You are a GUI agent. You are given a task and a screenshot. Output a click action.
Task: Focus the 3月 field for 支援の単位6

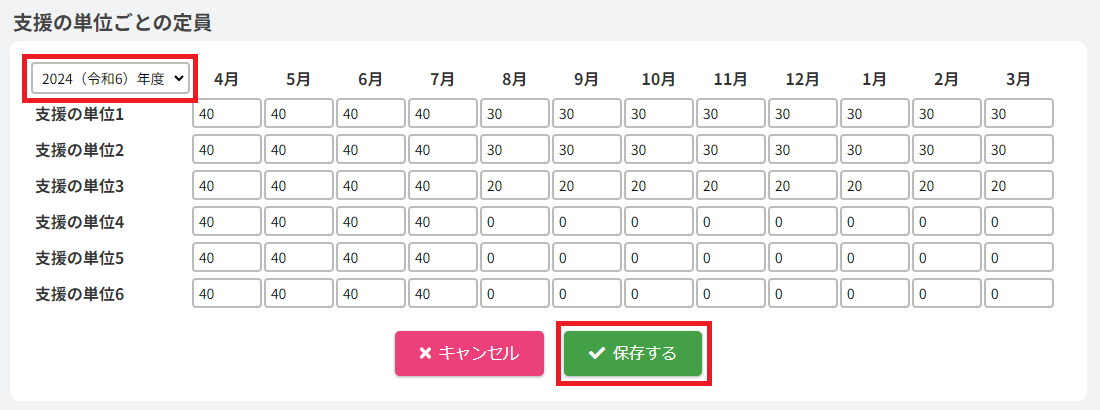(1019, 293)
